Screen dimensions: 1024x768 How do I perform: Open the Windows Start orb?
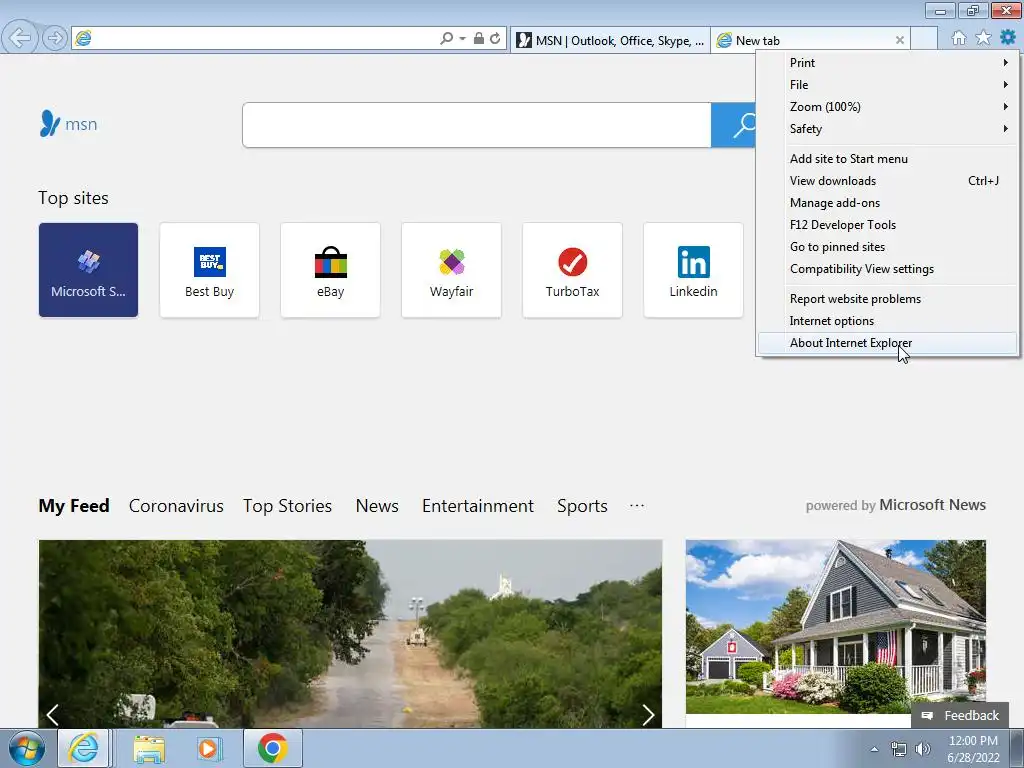pos(26,748)
